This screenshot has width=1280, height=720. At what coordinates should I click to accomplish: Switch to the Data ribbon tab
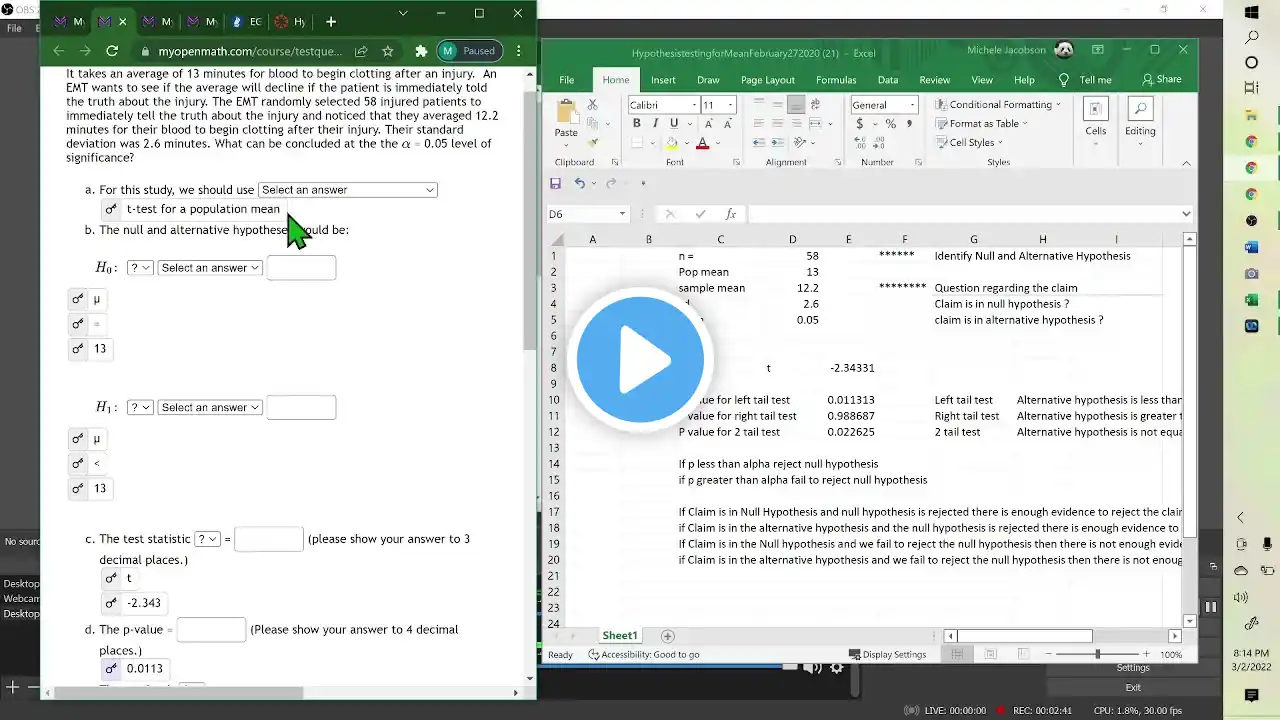[x=888, y=80]
